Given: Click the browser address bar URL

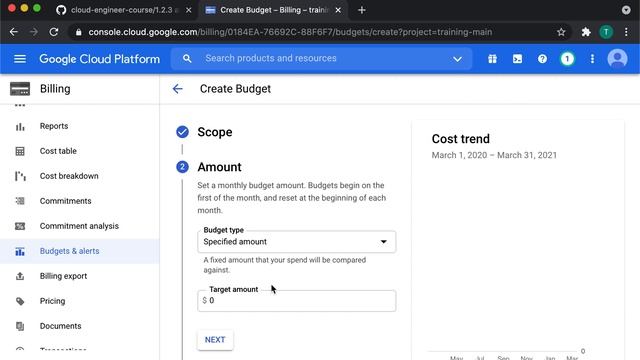Looking at the screenshot, I should pos(290,32).
